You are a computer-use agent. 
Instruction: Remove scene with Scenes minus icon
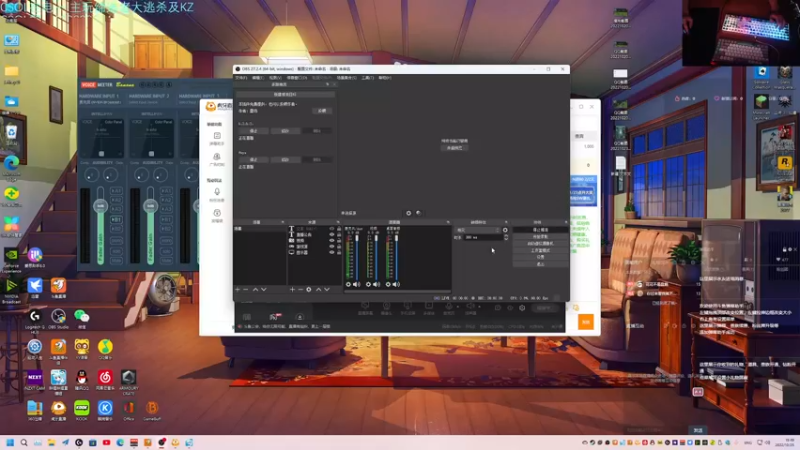click(246, 289)
